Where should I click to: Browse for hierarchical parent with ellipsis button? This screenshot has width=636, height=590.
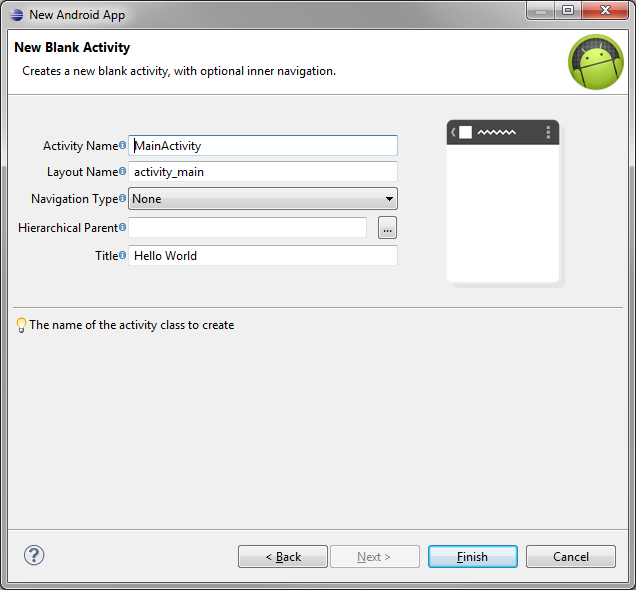point(387,227)
